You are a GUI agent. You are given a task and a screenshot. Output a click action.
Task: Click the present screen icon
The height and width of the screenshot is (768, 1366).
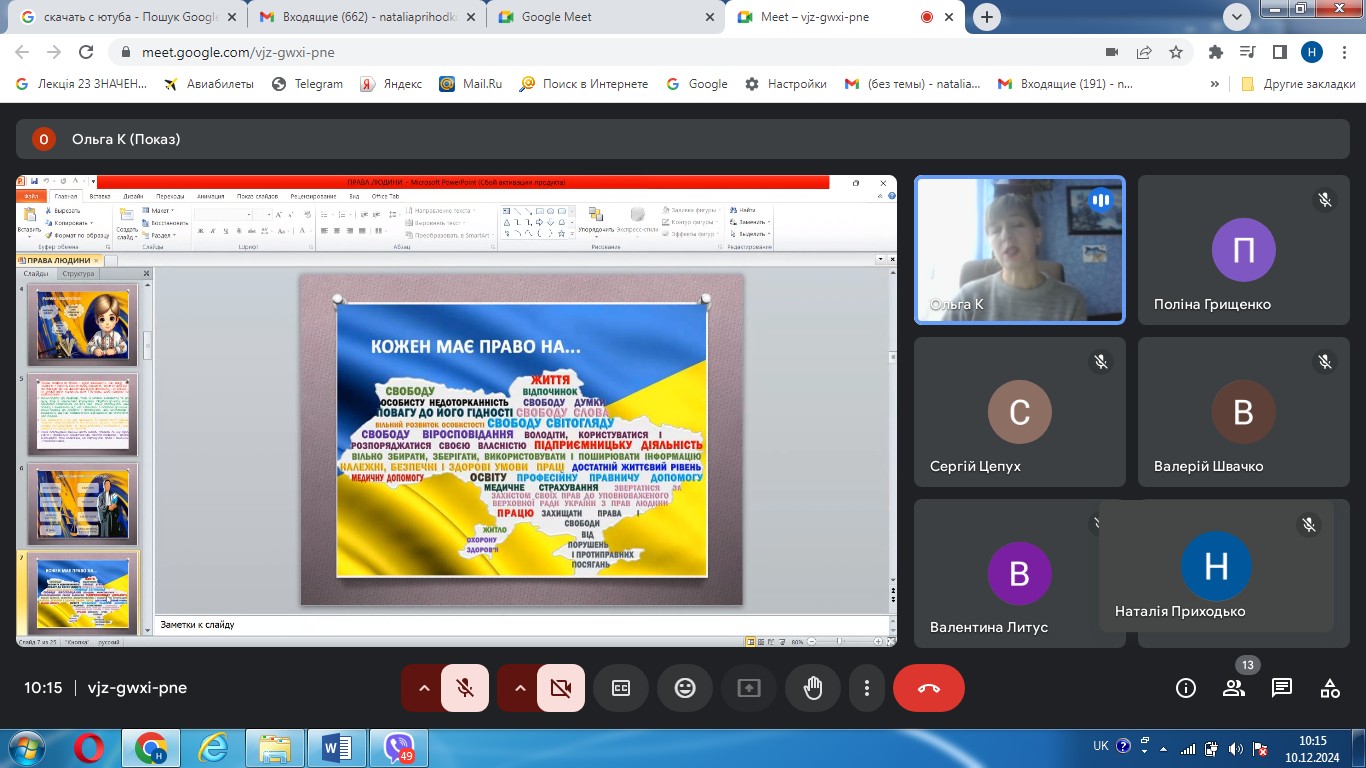[749, 688]
